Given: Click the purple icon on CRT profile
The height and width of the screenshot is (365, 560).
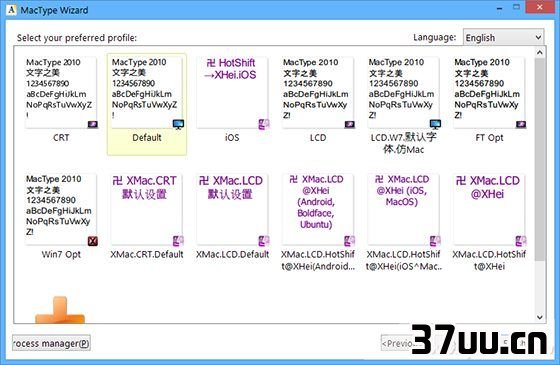Looking at the screenshot, I should 93,124.
